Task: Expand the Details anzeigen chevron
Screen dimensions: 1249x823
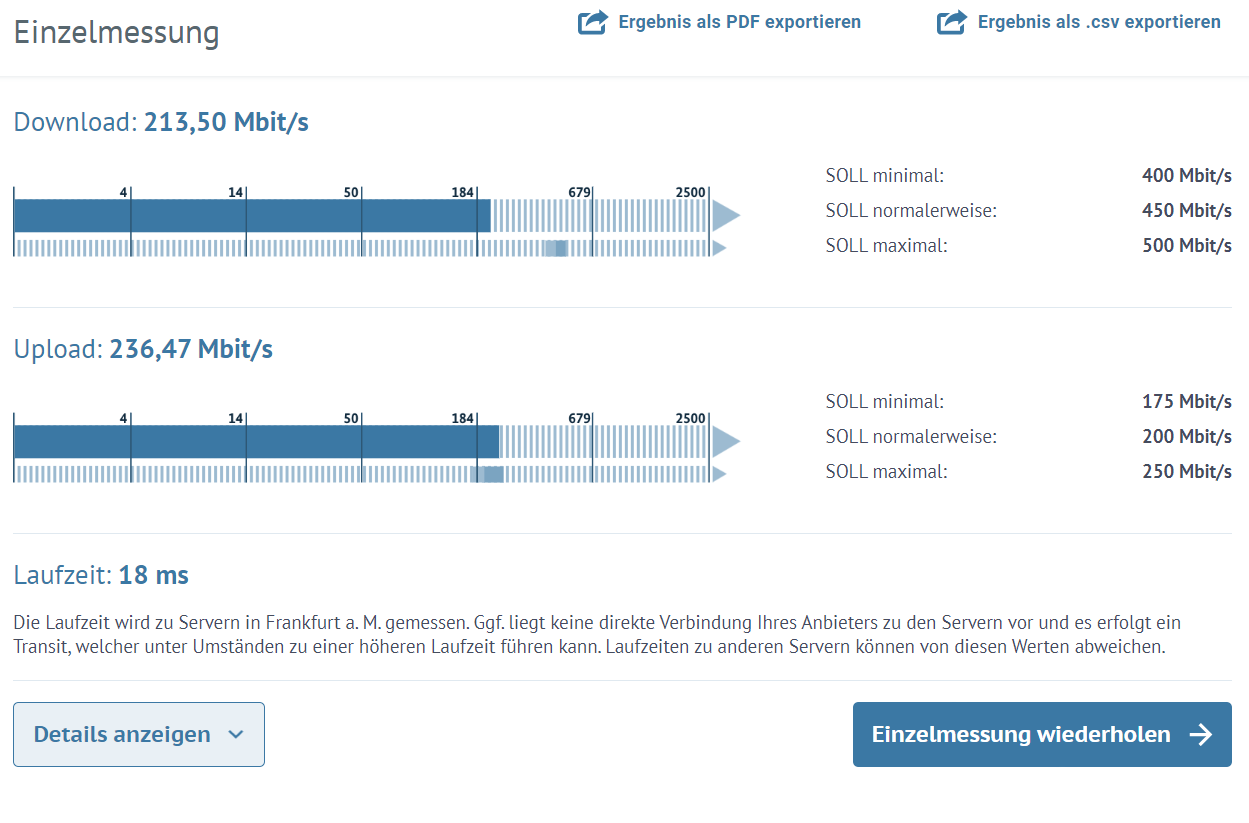Action: click(236, 735)
